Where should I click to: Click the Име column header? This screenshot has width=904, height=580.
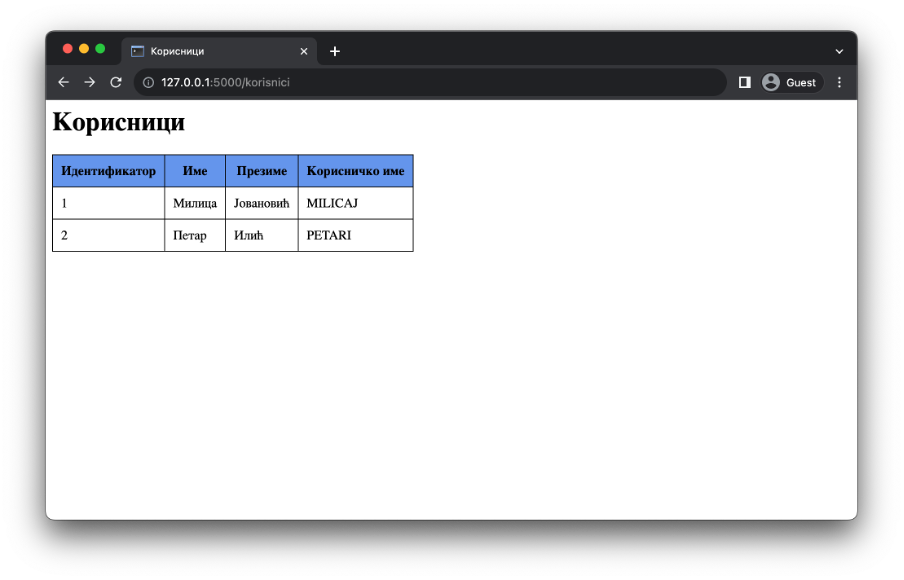(195, 171)
